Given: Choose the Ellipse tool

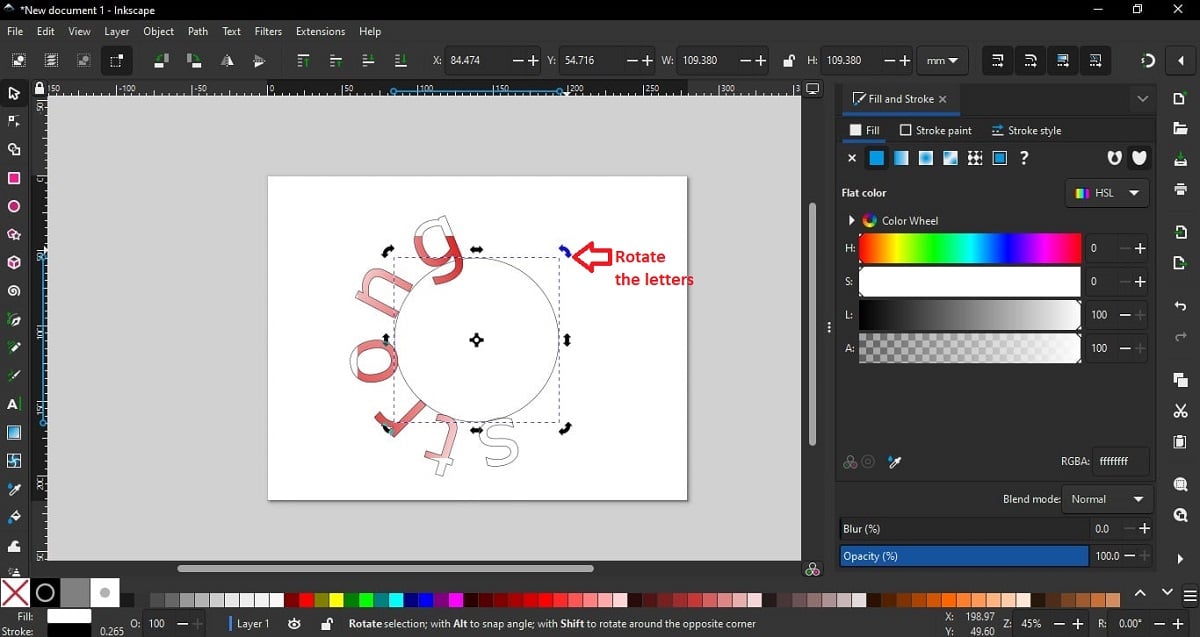Looking at the screenshot, I should pos(14,207).
